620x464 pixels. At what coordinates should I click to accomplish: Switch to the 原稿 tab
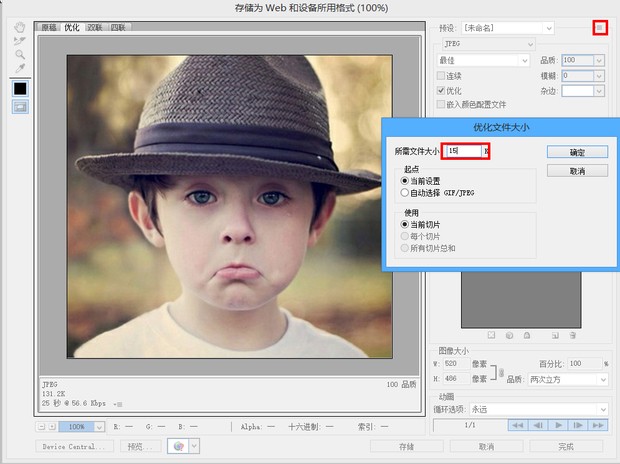49,27
